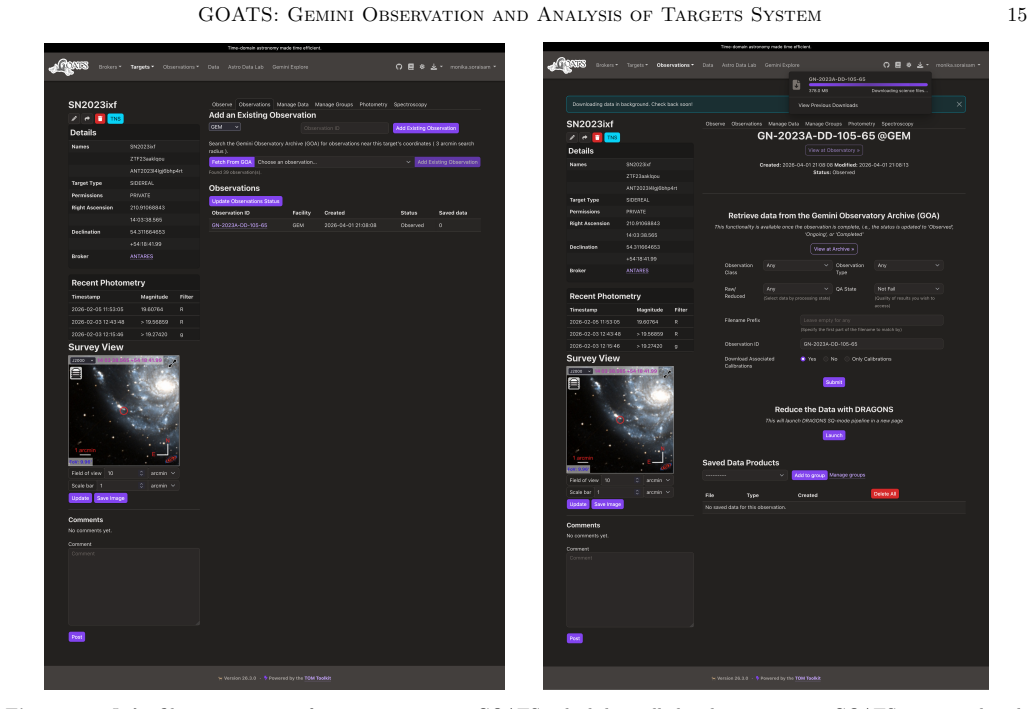Click red Delete All button
The height and width of the screenshot is (709, 1033).
(x=885, y=494)
